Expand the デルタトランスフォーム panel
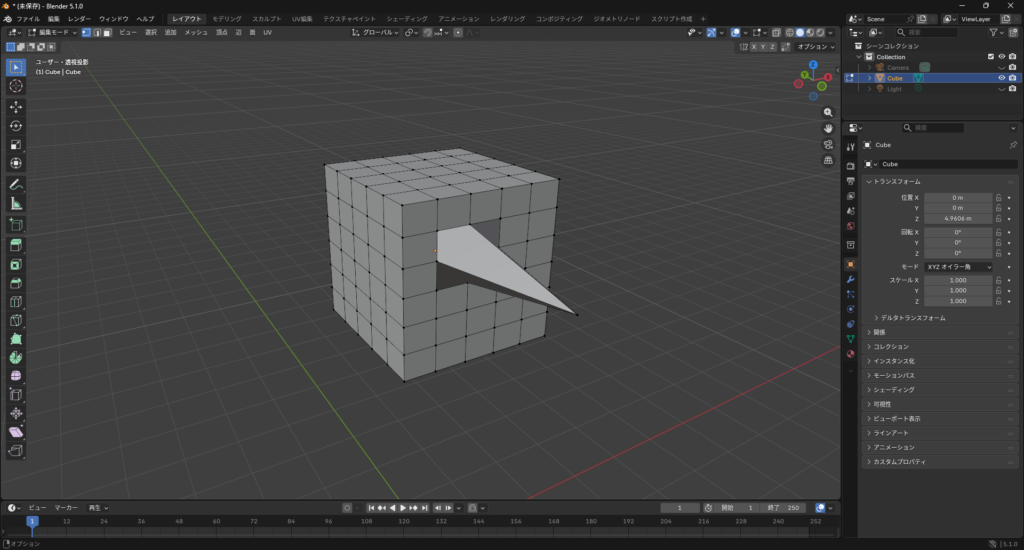Image resolution: width=1024 pixels, height=550 pixels. (x=912, y=318)
